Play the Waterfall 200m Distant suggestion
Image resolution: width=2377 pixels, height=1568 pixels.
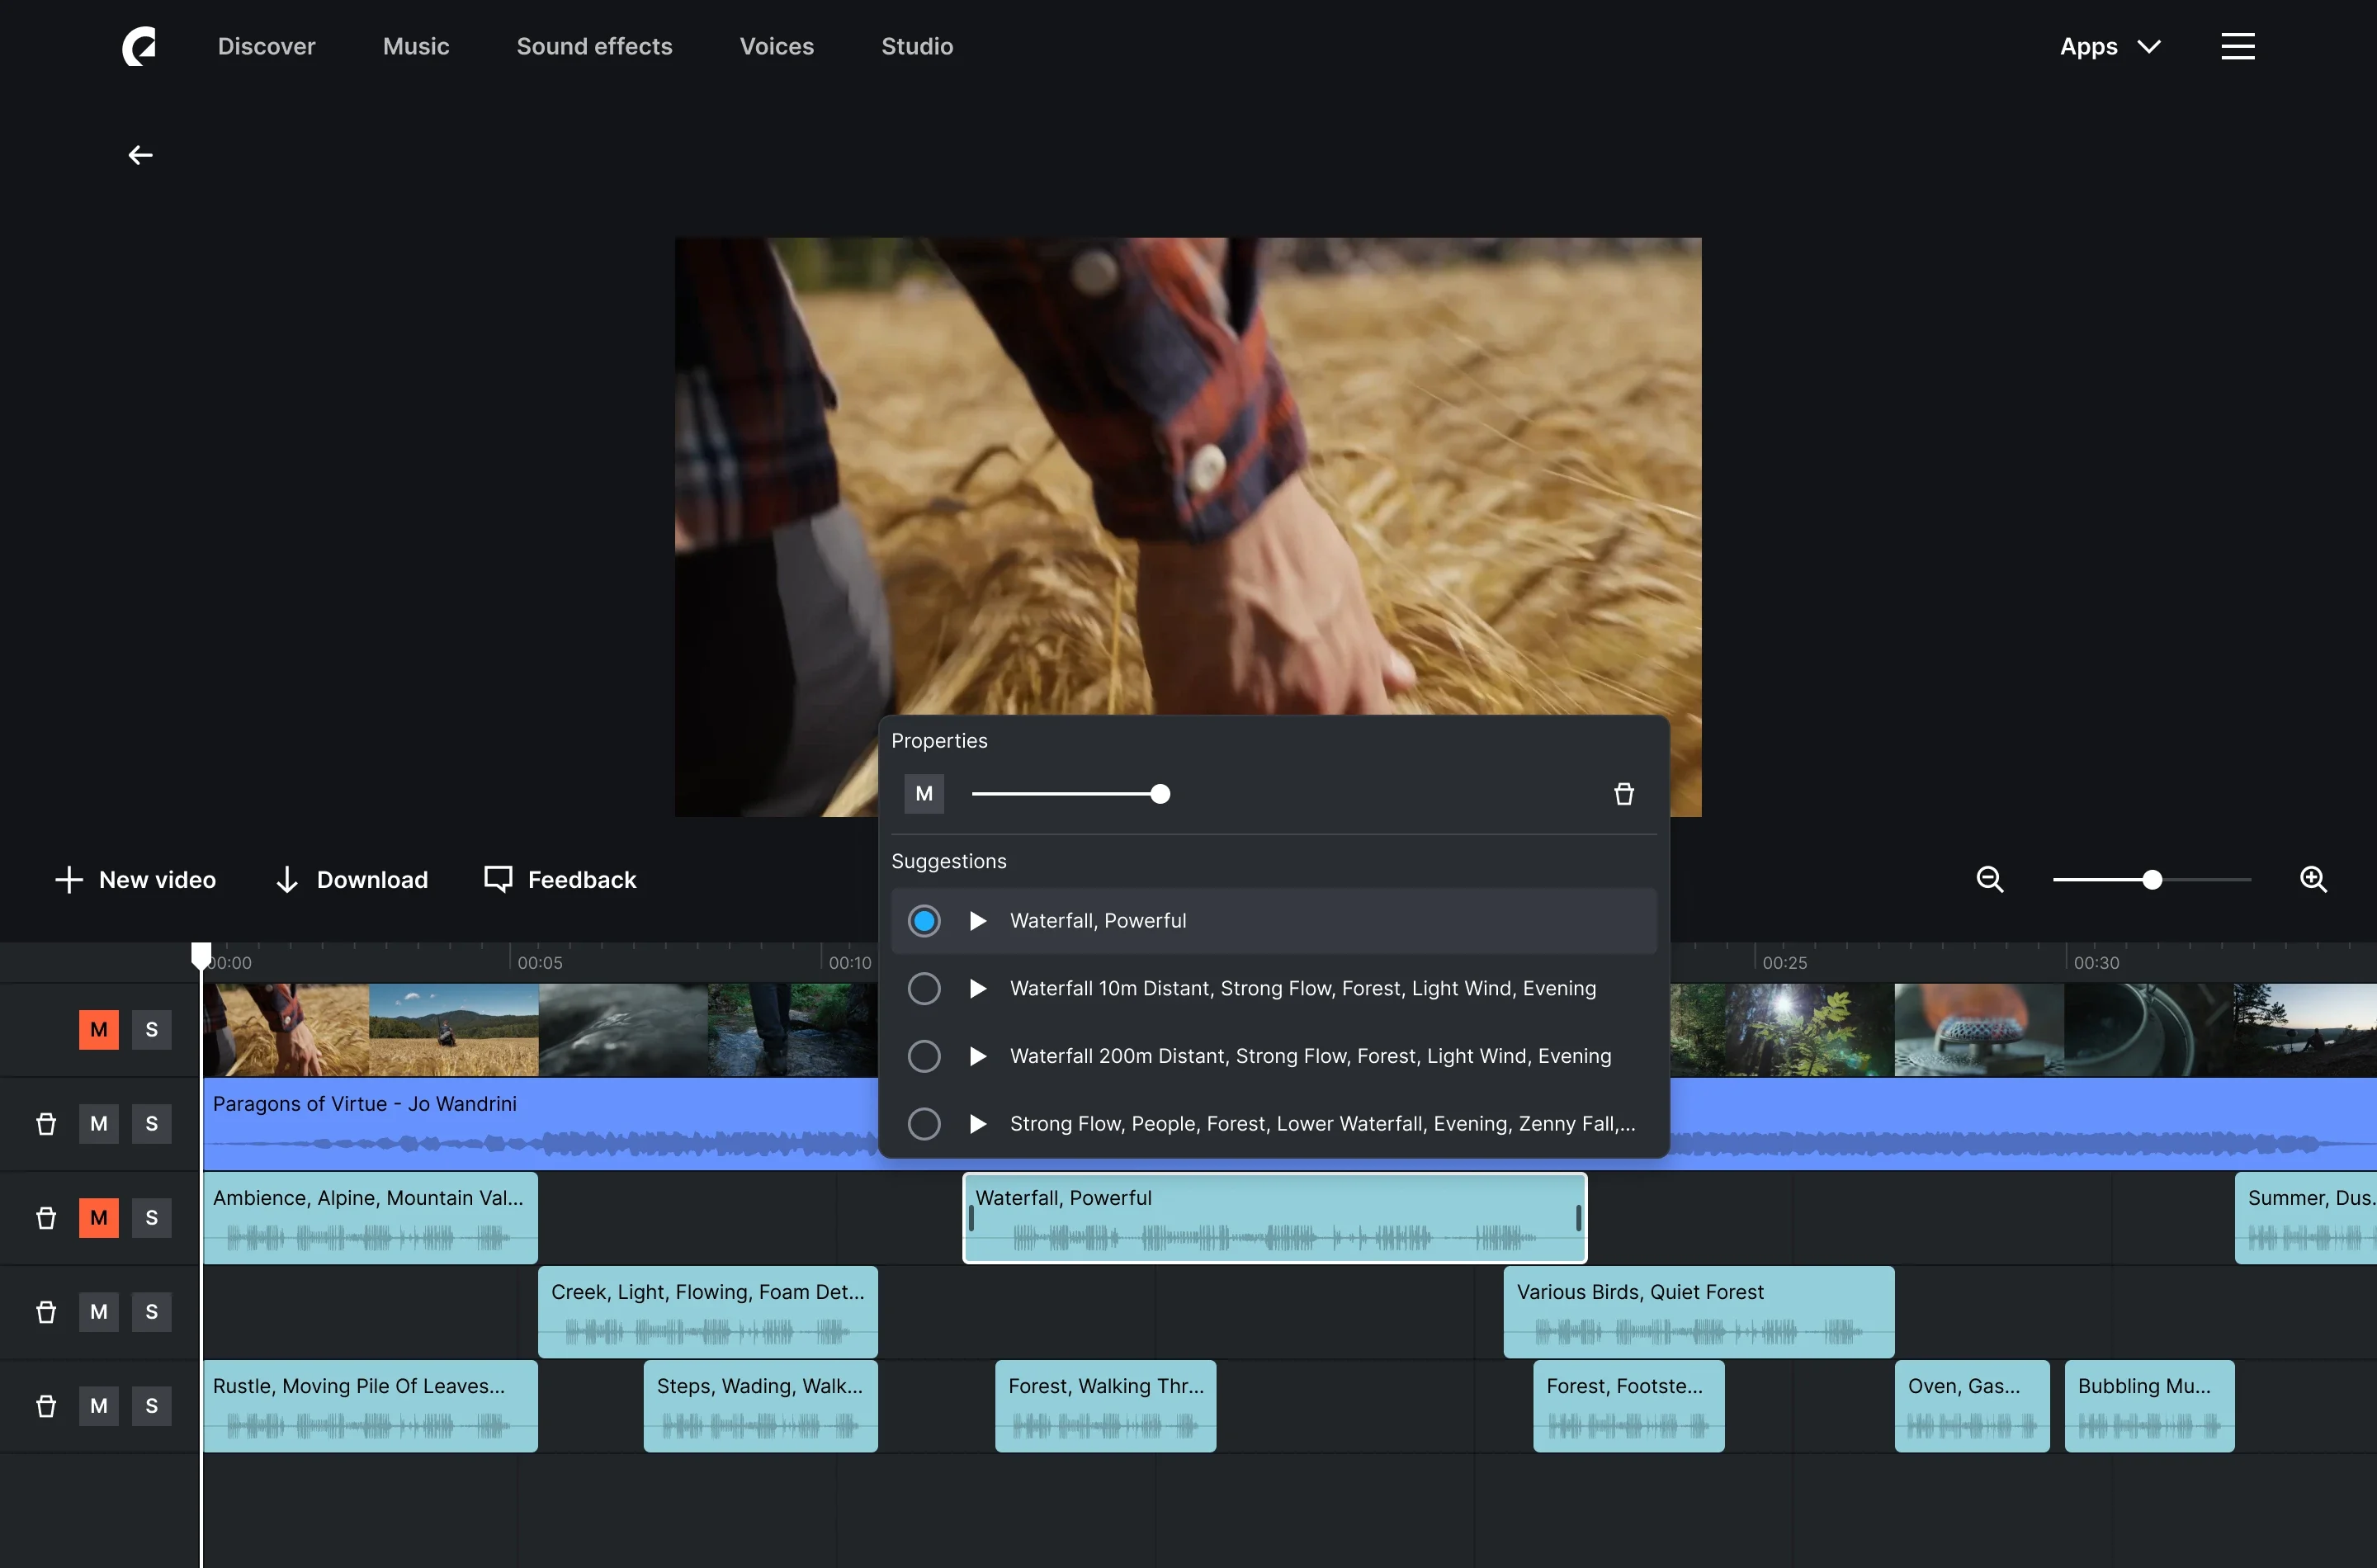(977, 1056)
